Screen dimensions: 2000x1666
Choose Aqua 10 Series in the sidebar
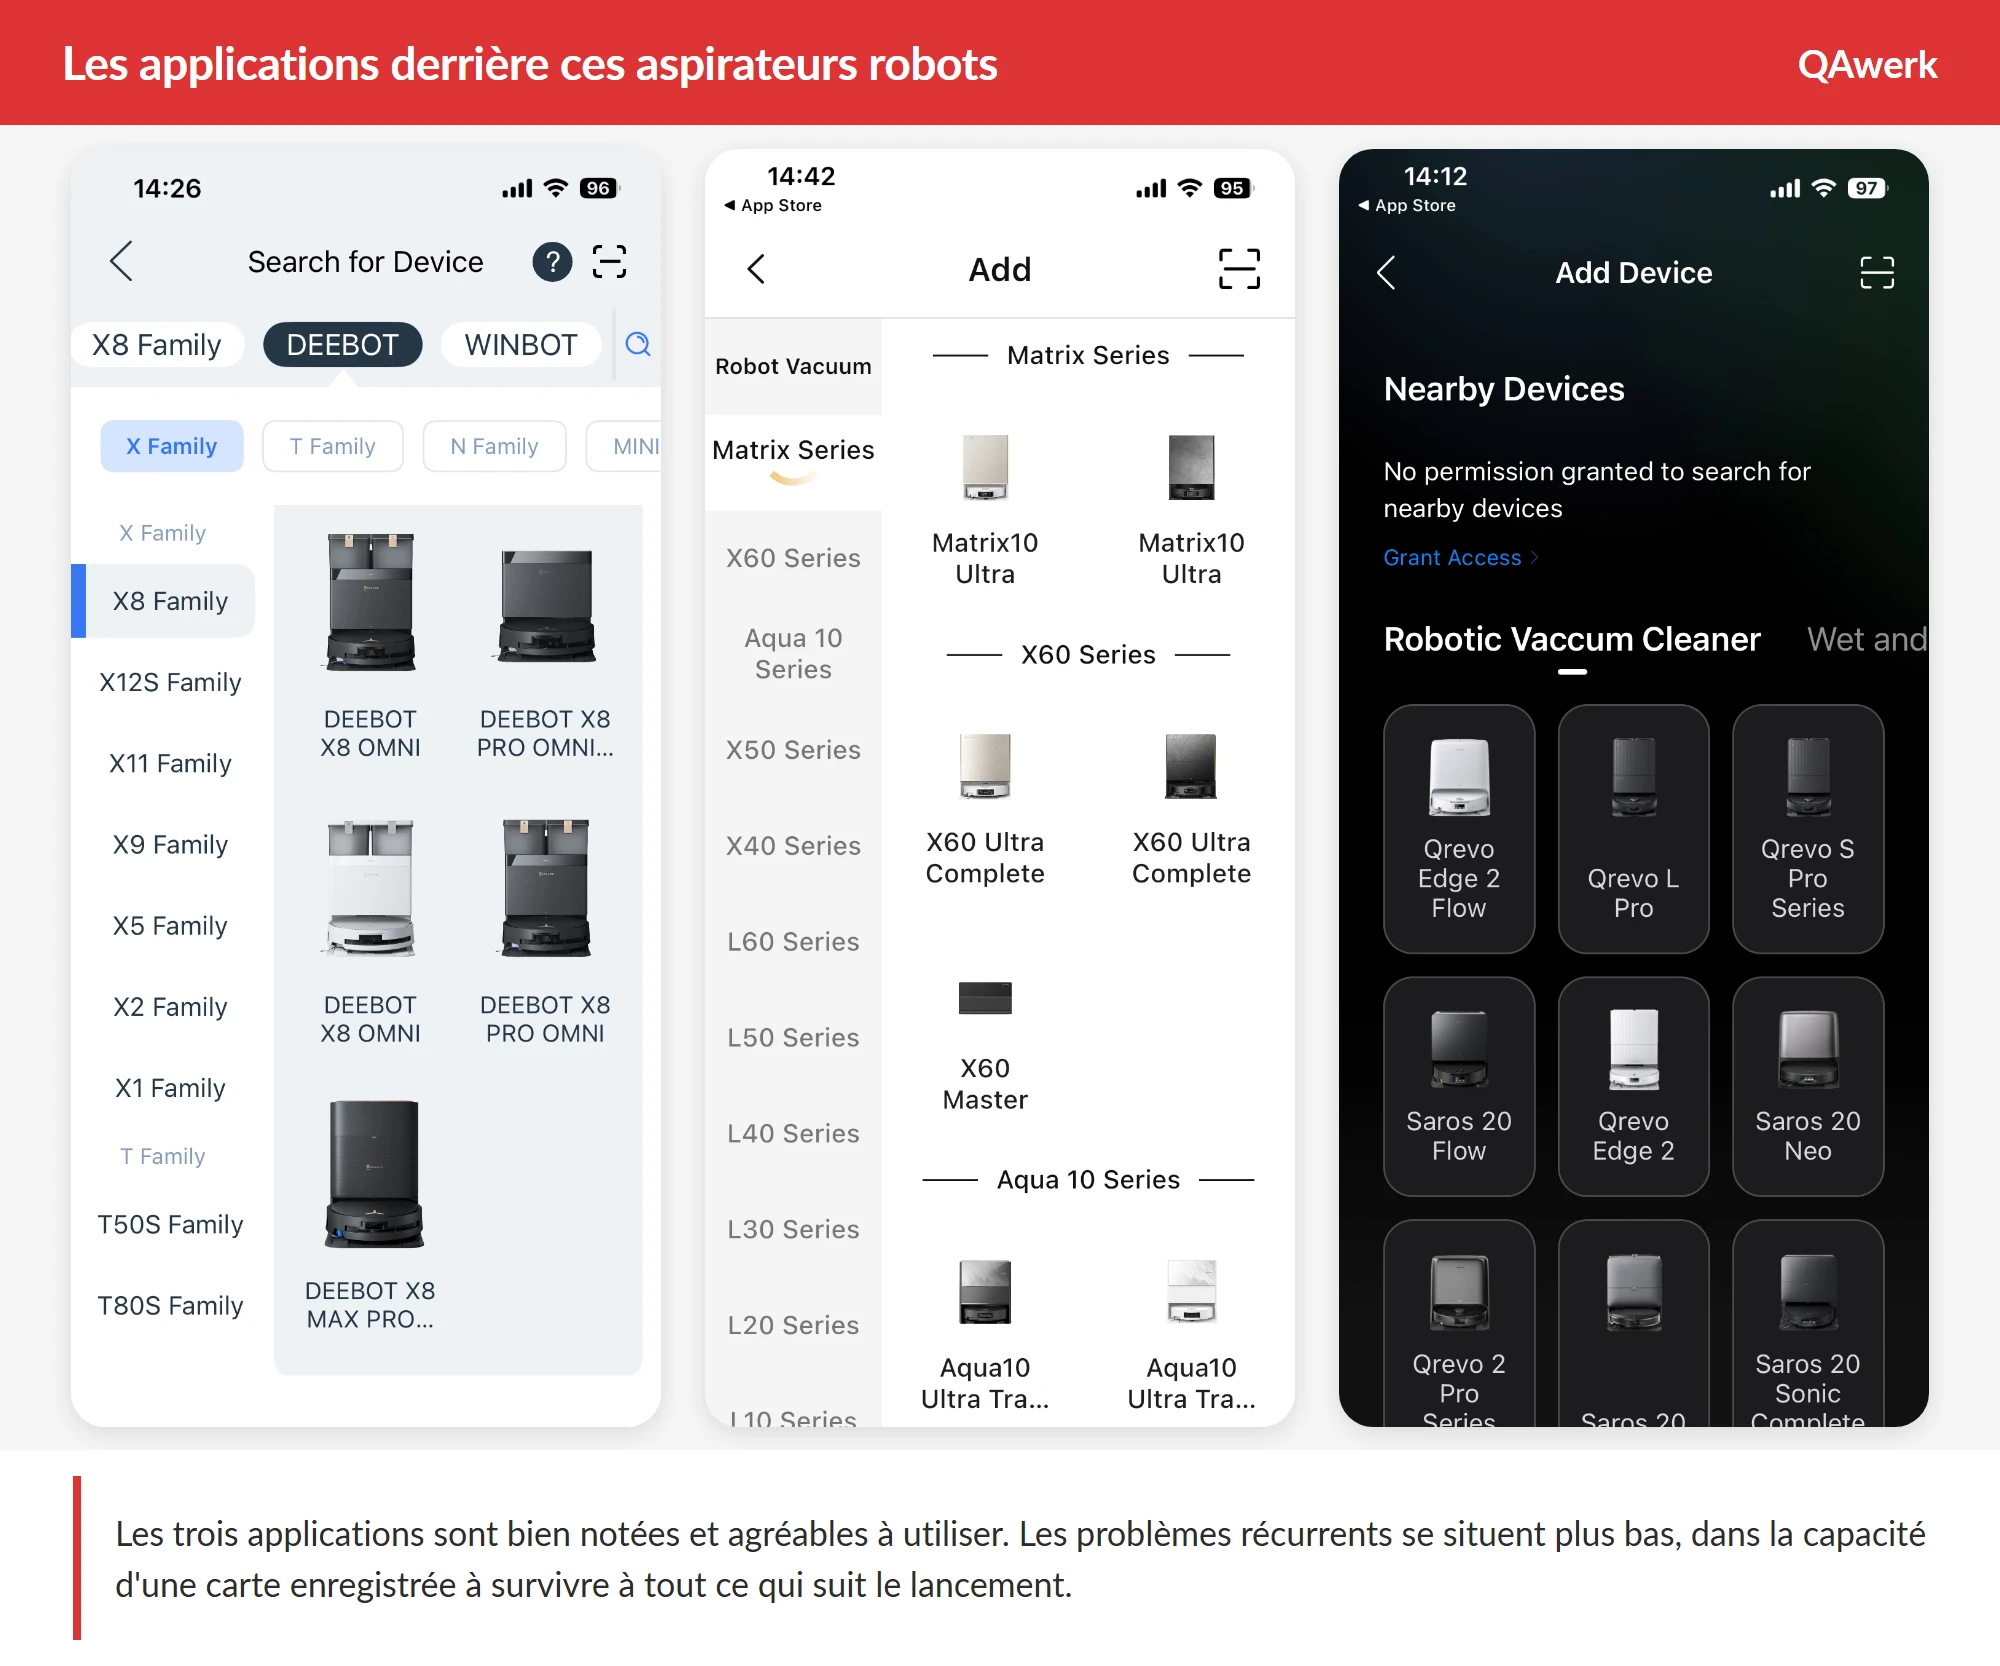(x=793, y=654)
